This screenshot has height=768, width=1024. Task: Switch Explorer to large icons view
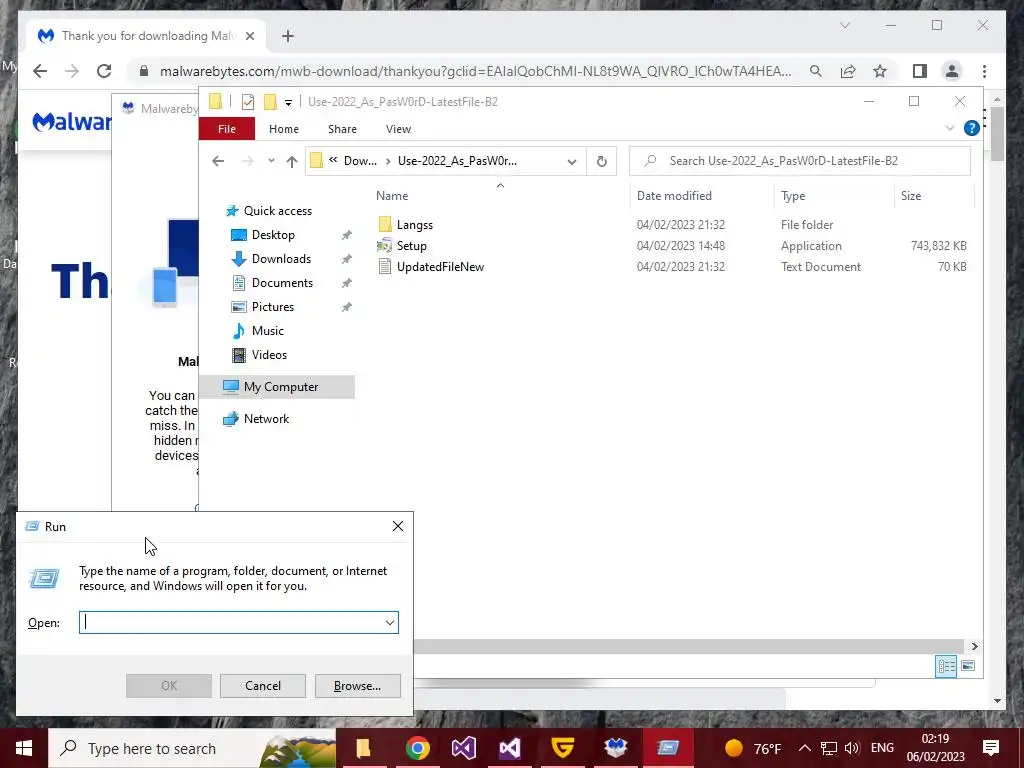pos(968,666)
